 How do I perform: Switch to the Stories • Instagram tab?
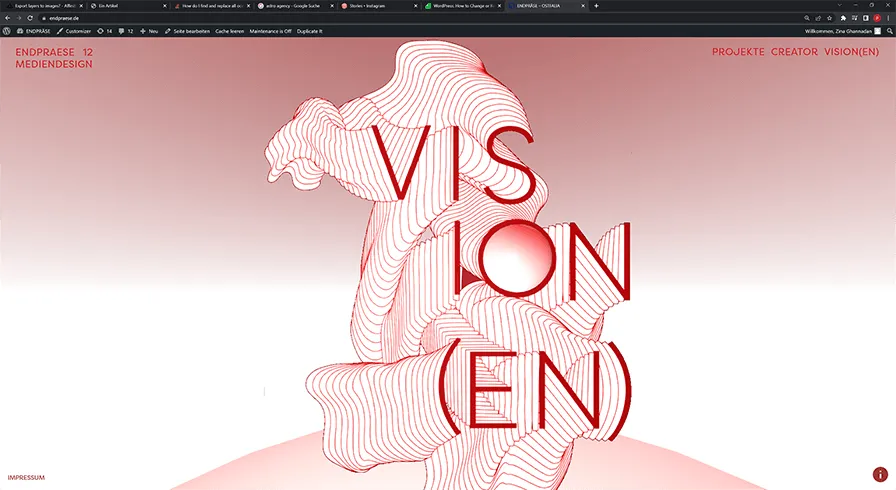pos(370,6)
